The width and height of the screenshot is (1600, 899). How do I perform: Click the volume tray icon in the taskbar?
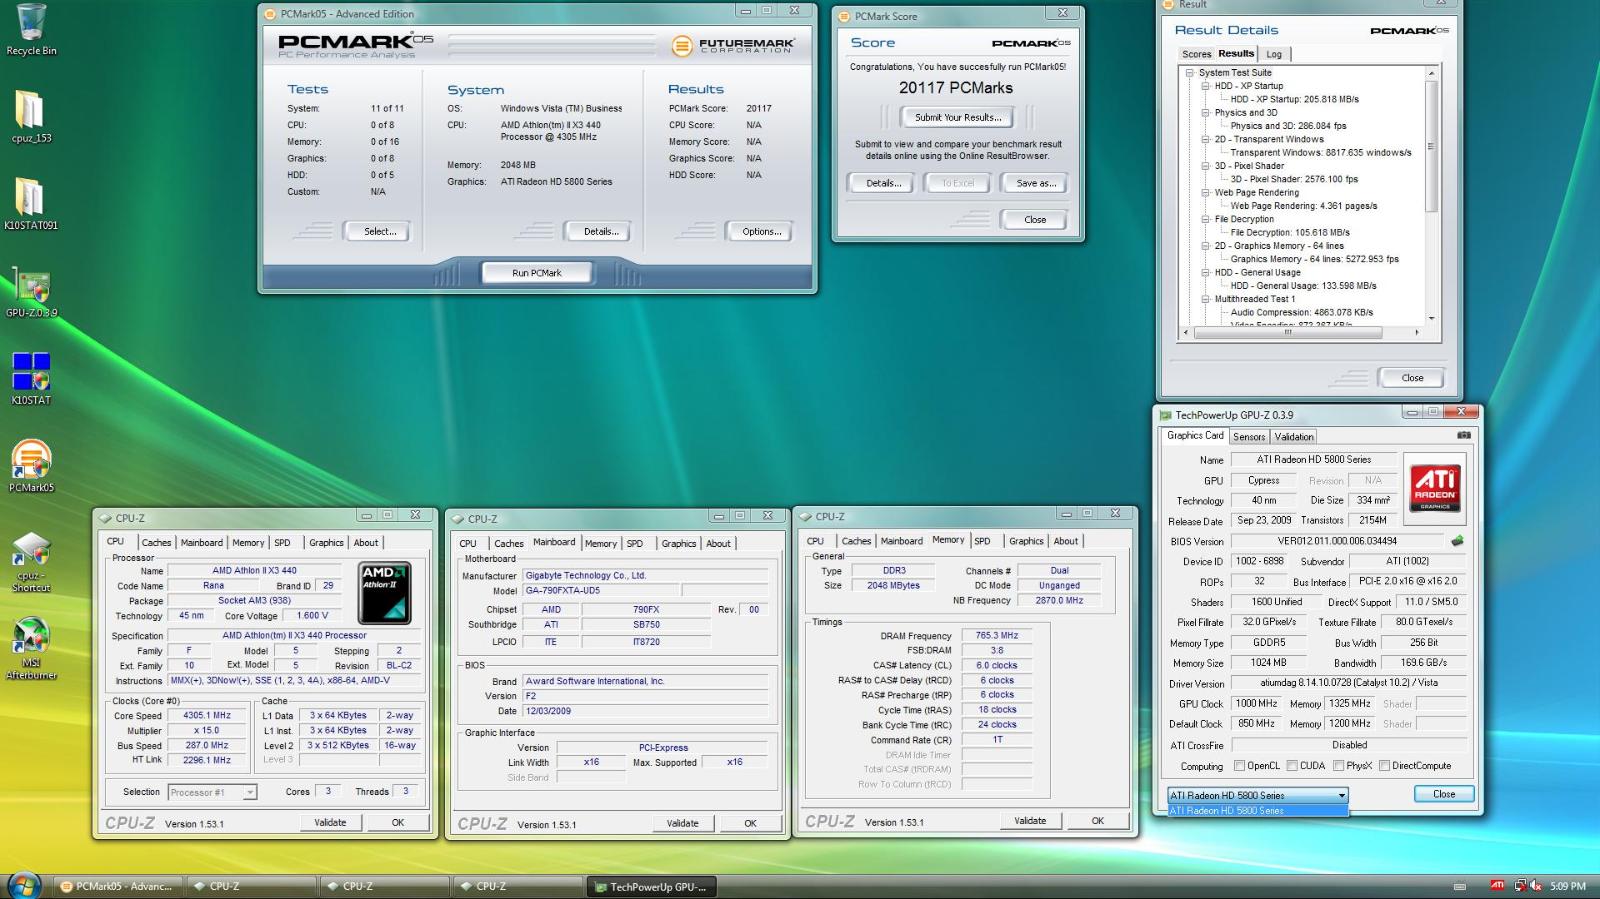(1534, 885)
